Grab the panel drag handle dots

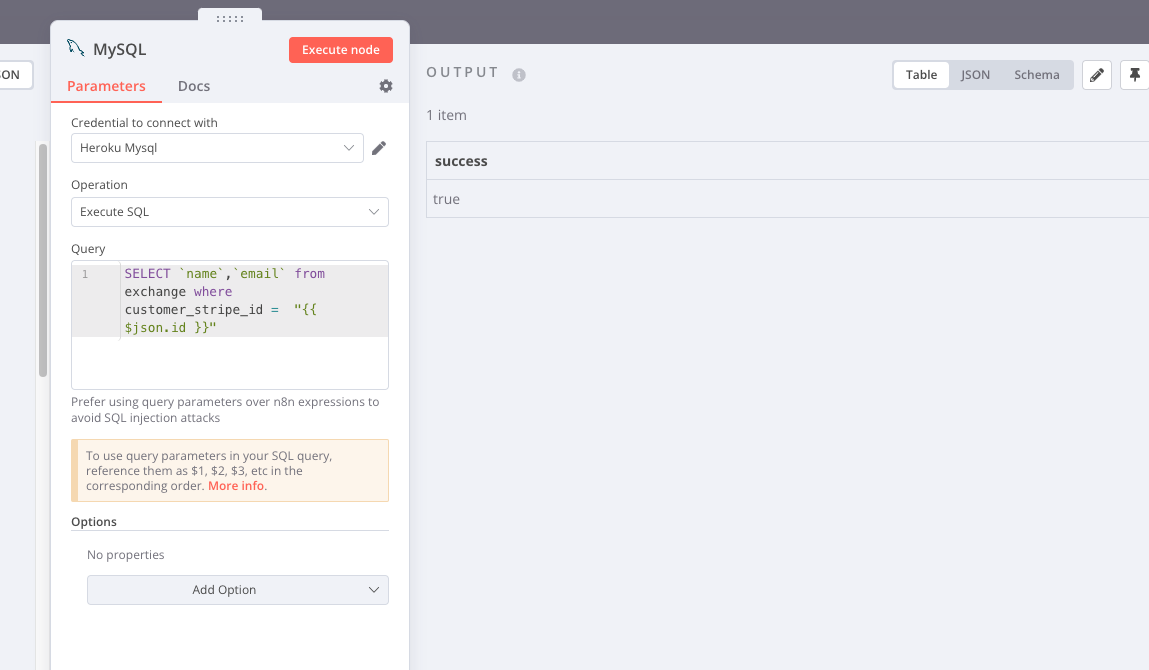(230, 18)
